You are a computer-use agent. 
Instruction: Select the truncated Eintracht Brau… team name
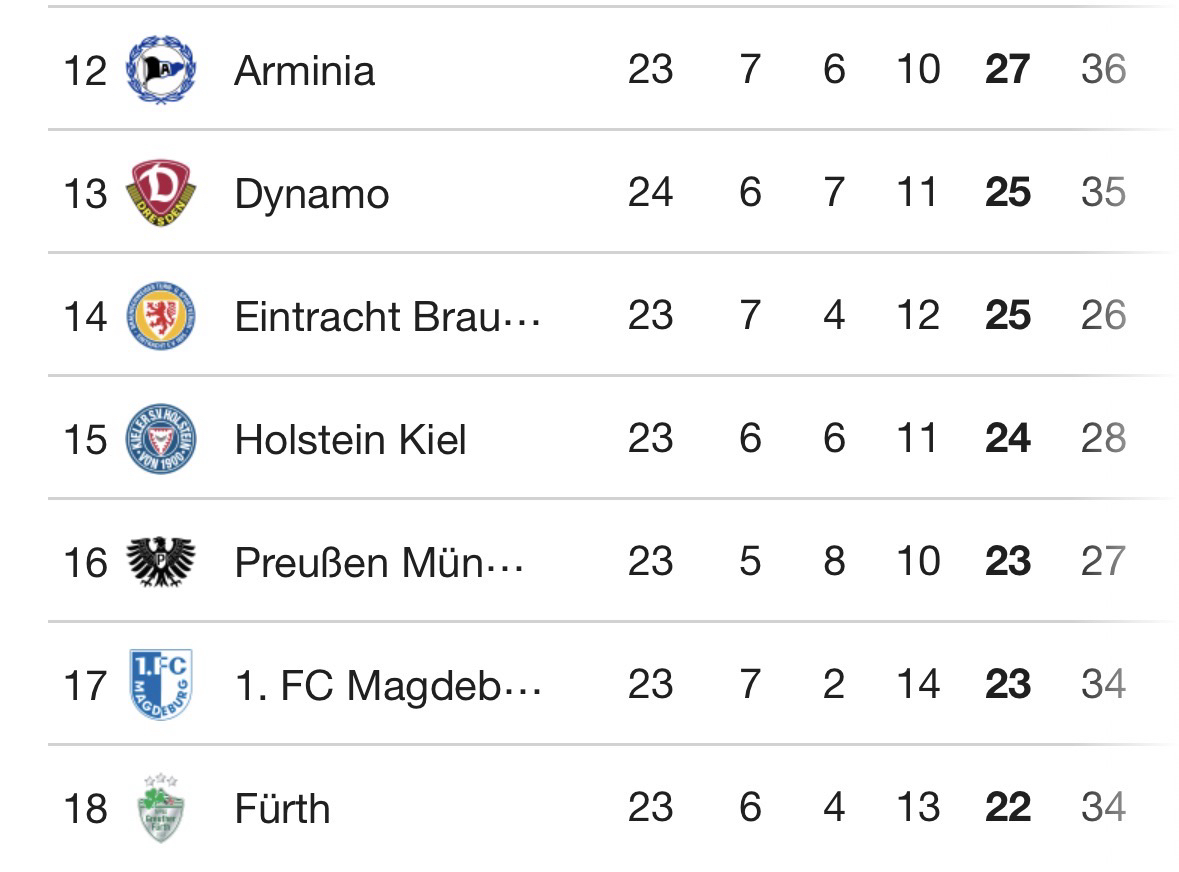387,317
